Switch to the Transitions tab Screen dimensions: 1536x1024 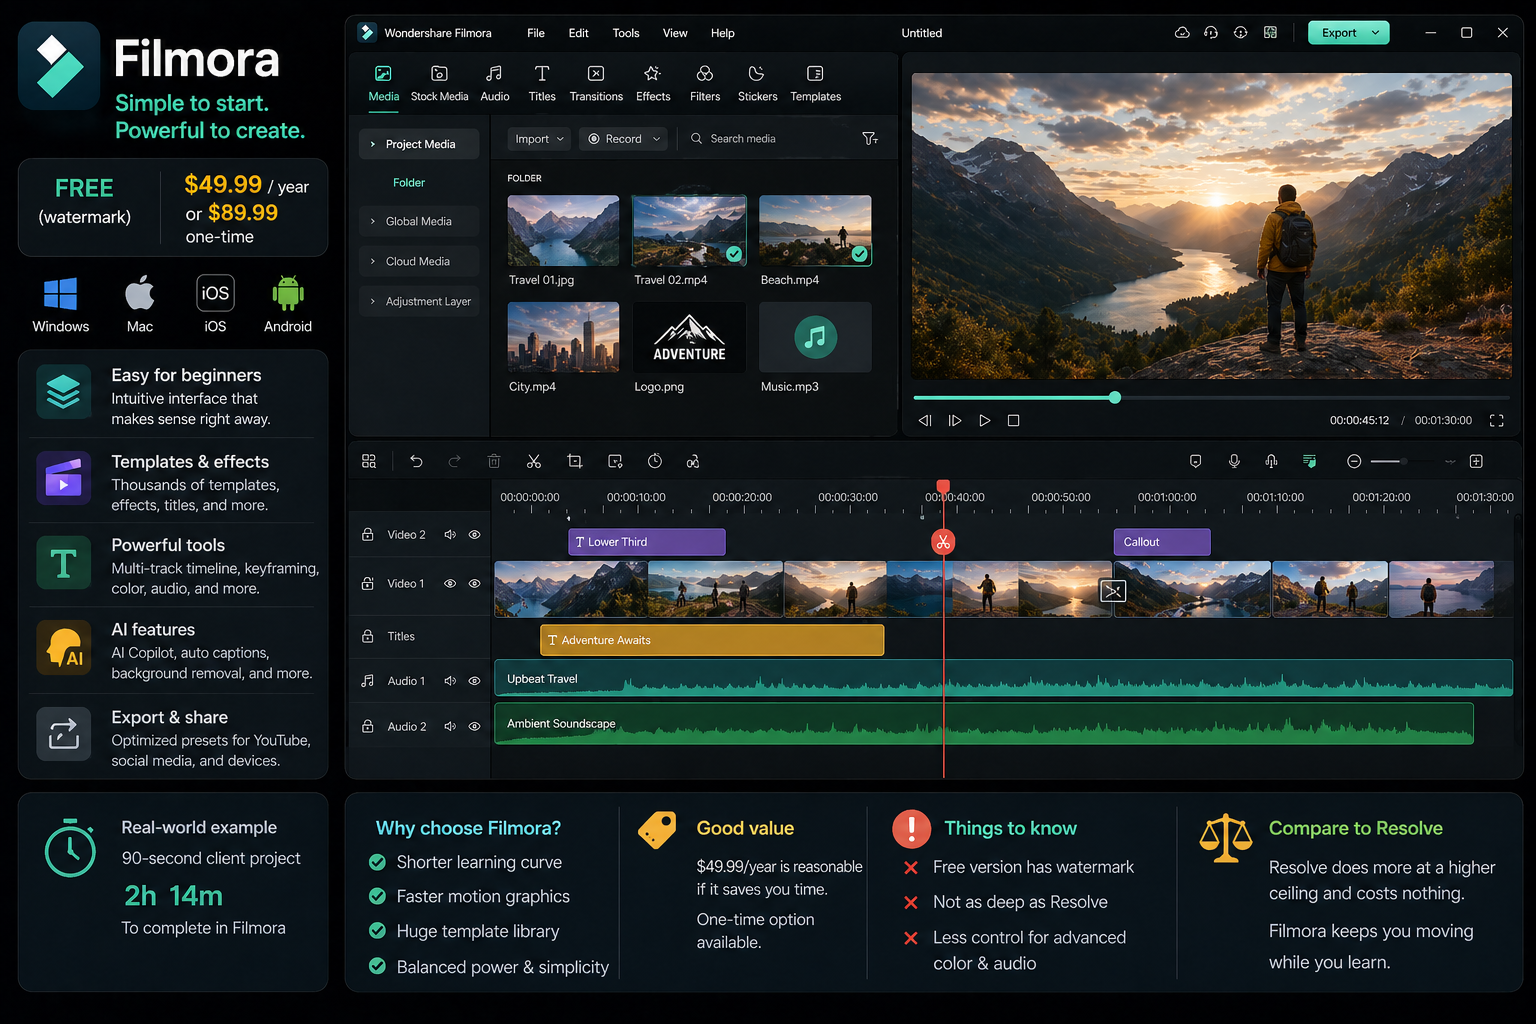tap(596, 83)
